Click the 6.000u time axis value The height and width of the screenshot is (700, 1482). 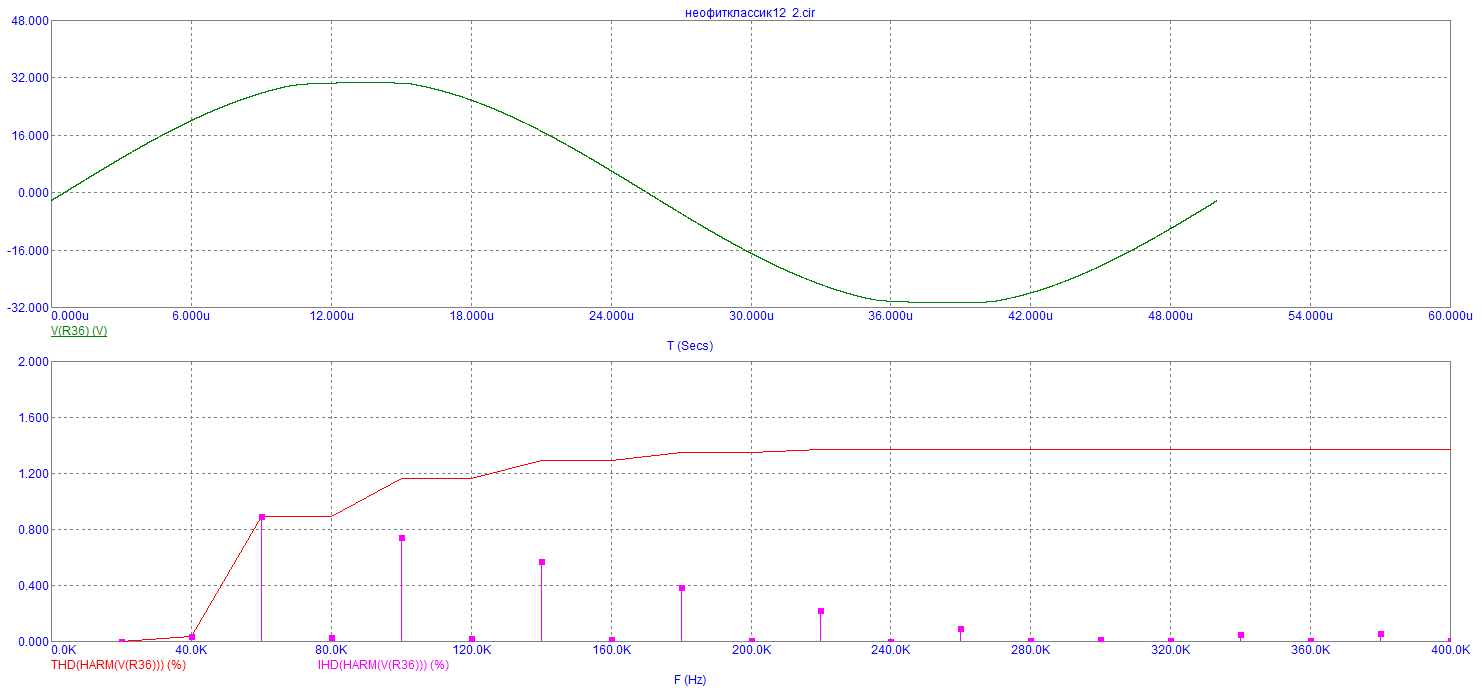pos(190,316)
